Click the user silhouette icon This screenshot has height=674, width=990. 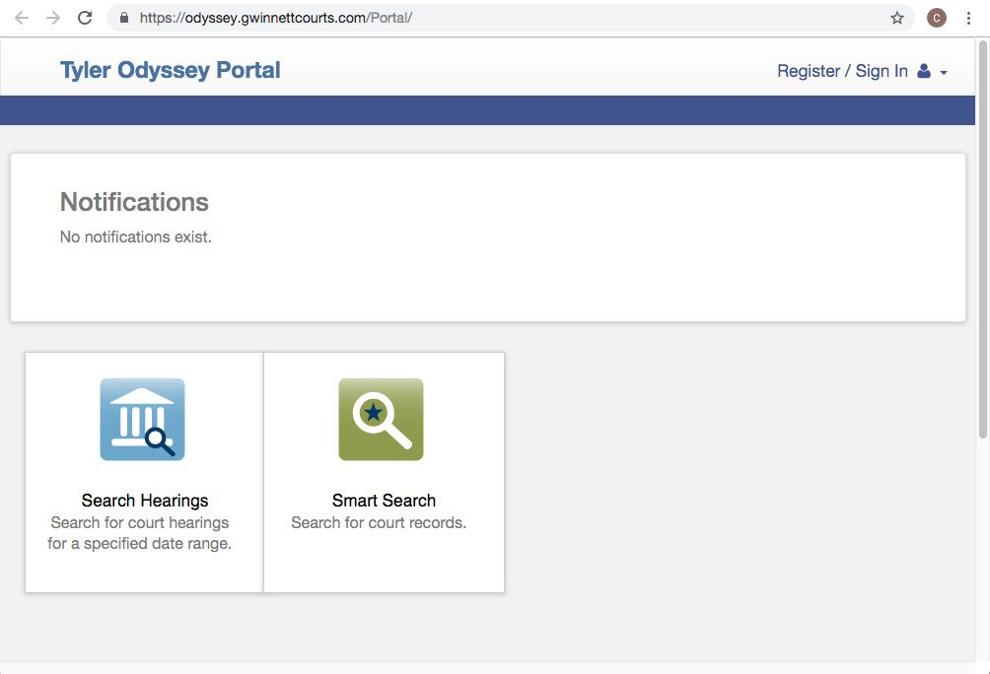(x=924, y=71)
